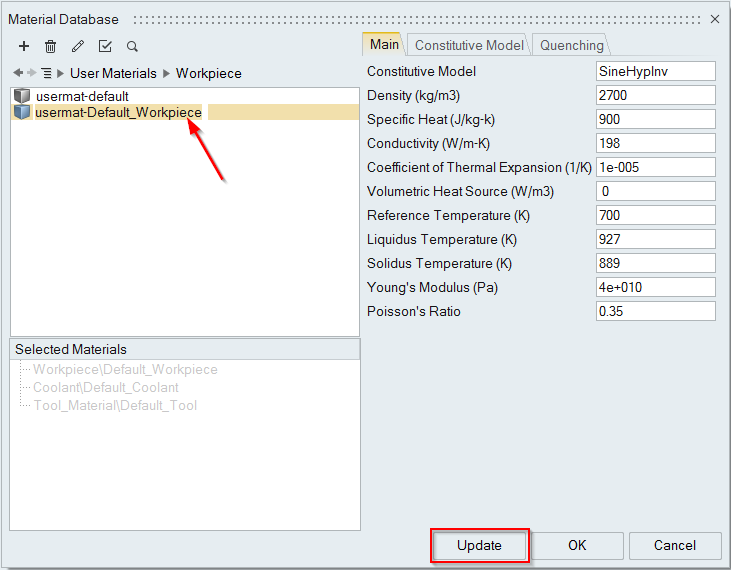Screen dimensions: 731x570
Task: Click the back navigation arrow
Action: [18, 73]
